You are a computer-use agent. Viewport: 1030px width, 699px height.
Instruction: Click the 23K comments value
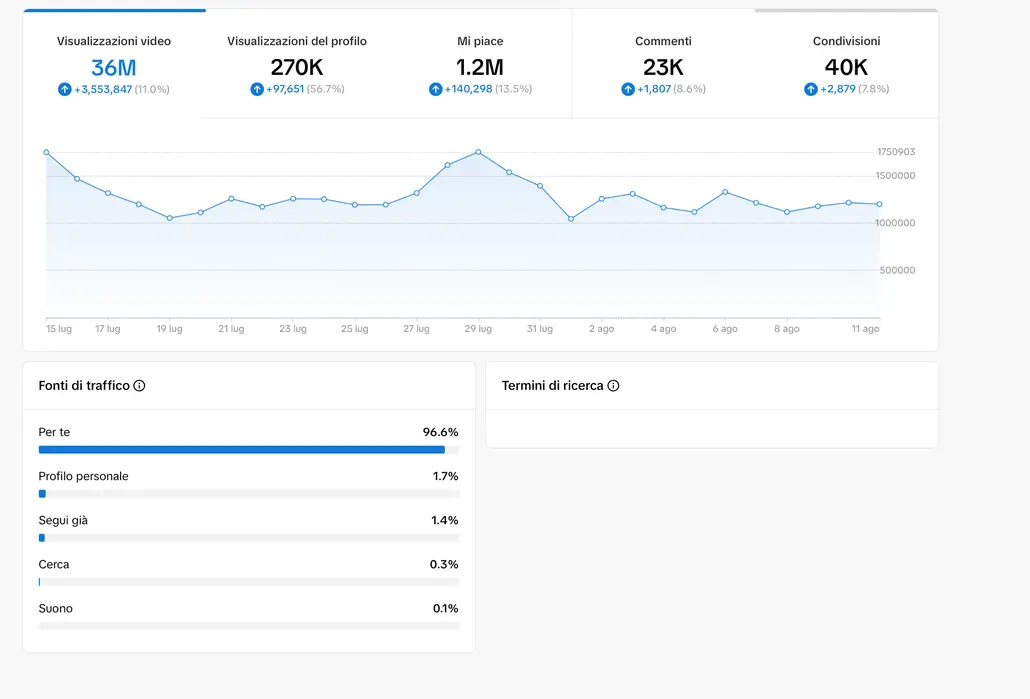(x=663, y=67)
